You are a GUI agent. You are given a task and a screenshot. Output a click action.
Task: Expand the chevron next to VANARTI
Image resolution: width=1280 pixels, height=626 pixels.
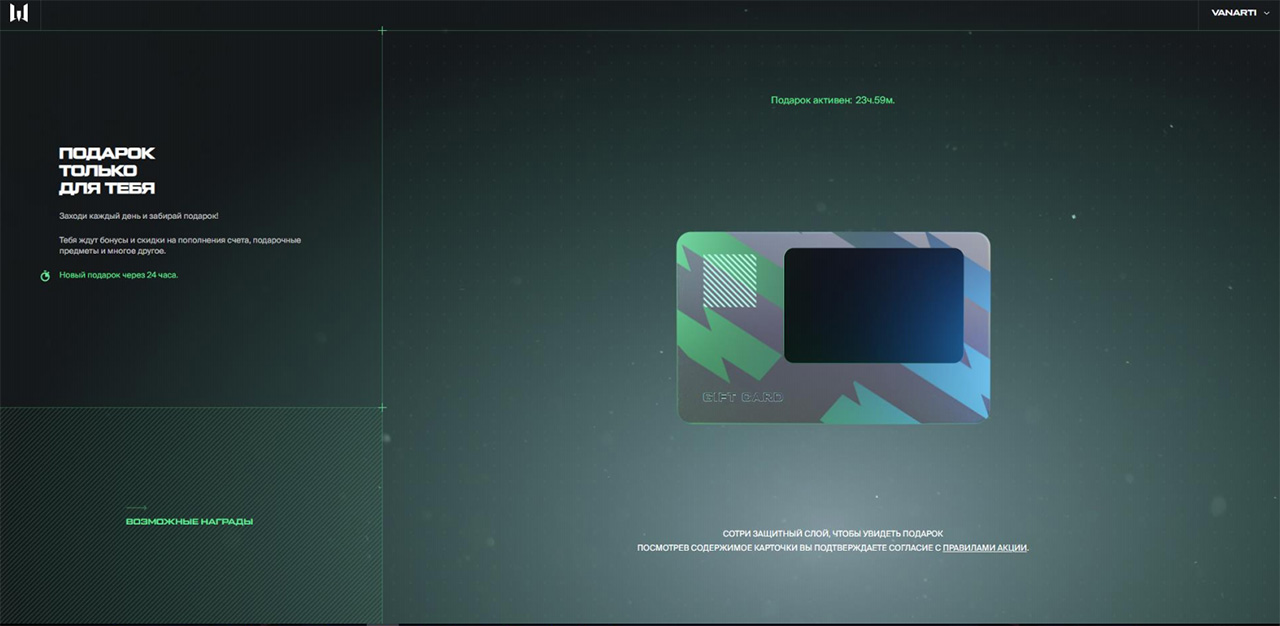pyautogui.click(x=1267, y=13)
